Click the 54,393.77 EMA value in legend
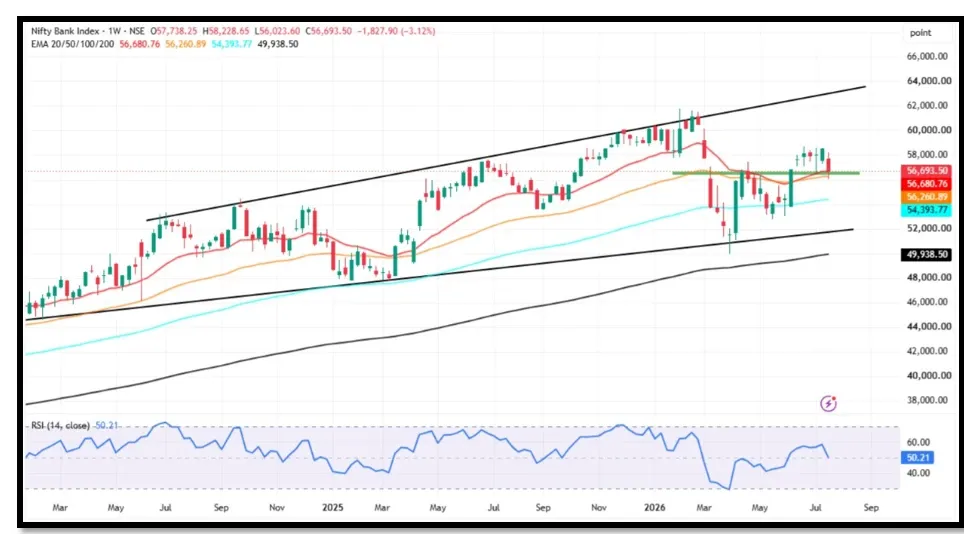Image resolution: width=974 pixels, height=548 pixels. coord(232,44)
